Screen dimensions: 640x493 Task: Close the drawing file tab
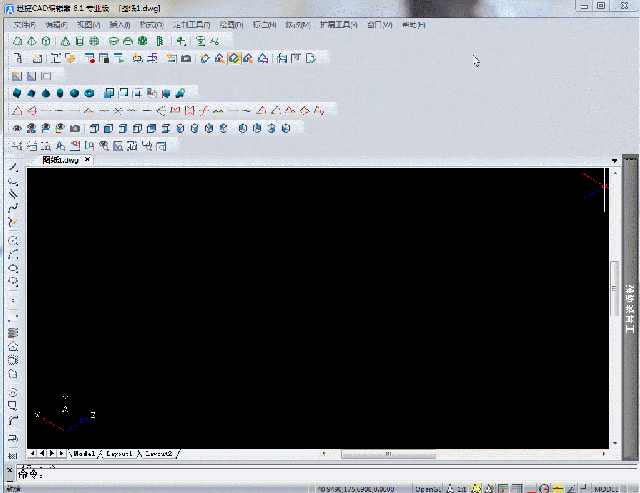pyautogui.click(x=87, y=160)
